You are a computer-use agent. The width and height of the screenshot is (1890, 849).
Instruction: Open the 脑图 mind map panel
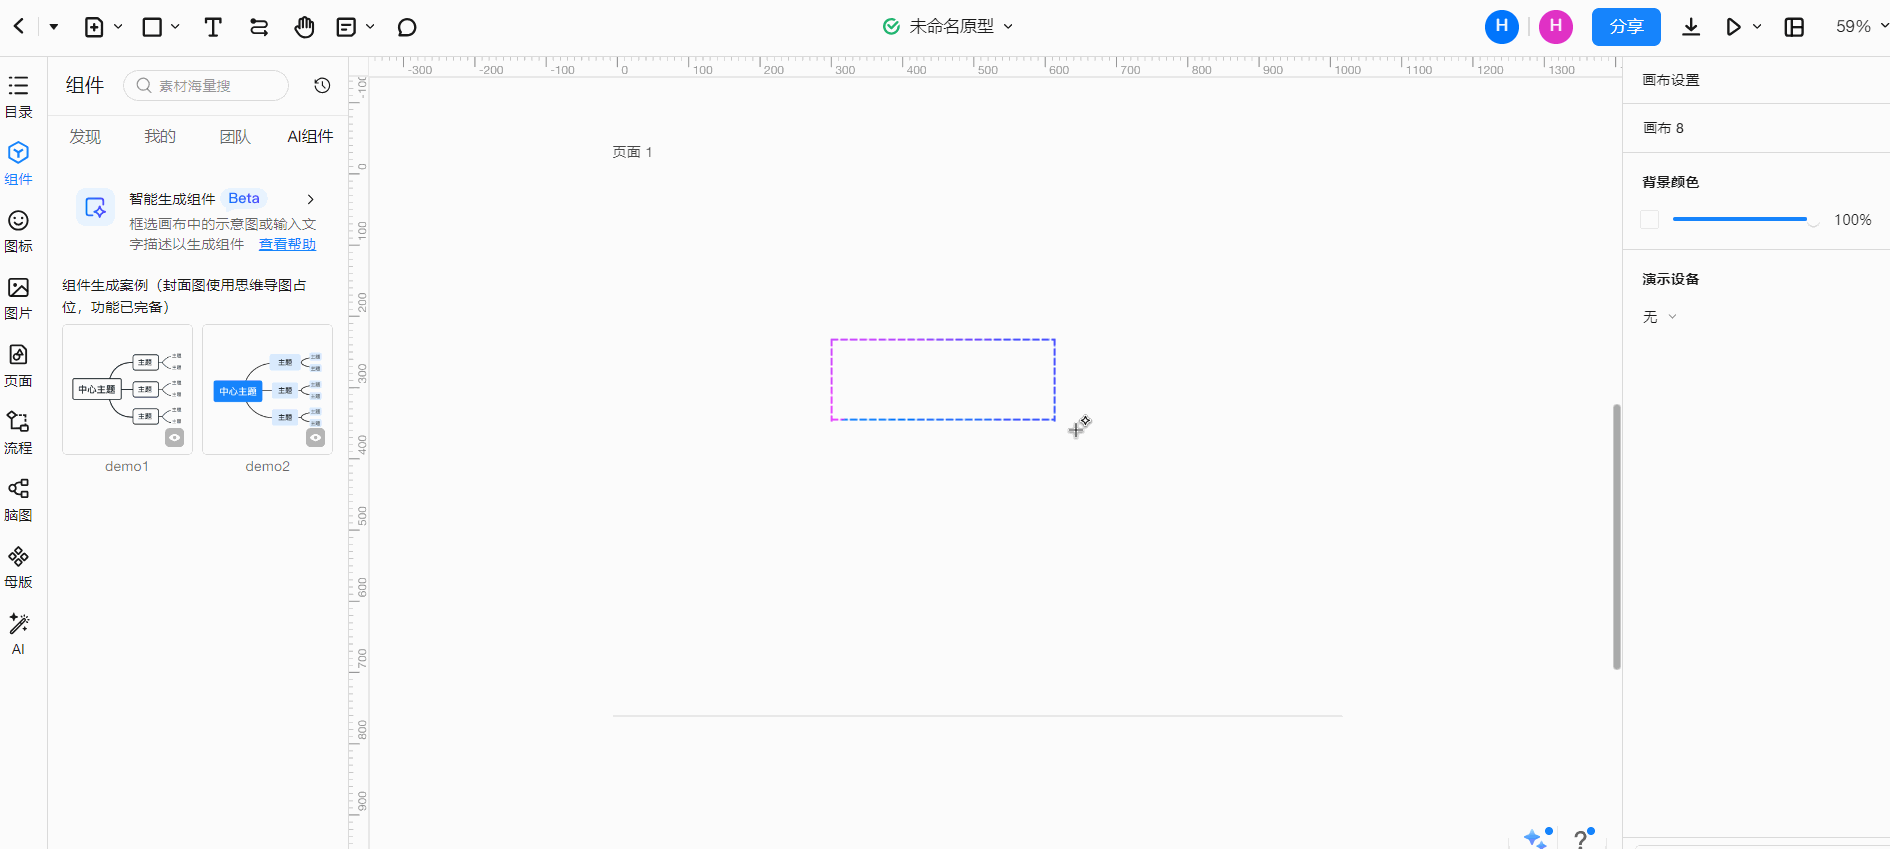[x=18, y=499]
